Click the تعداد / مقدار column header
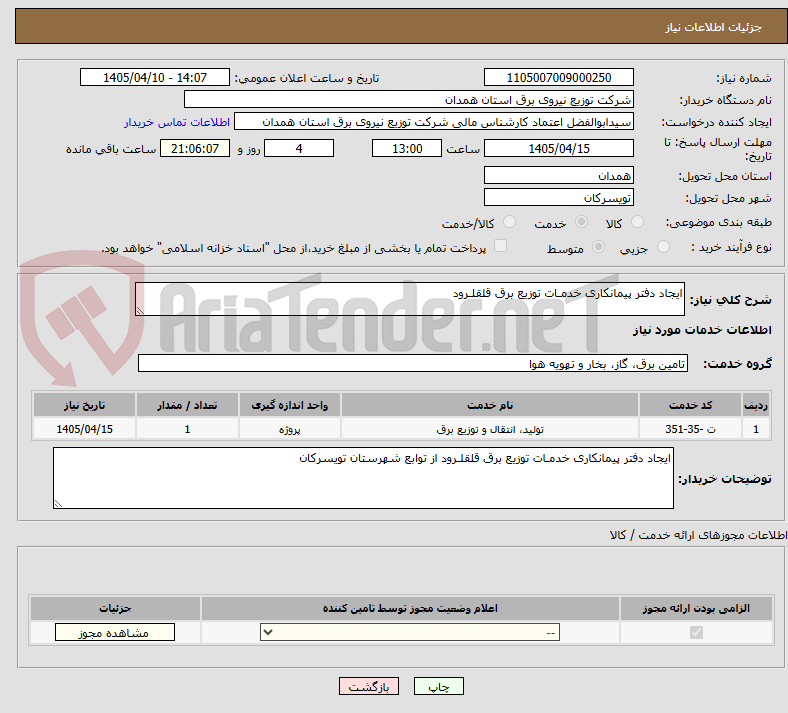Viewport: 788px width, 713px height. (x=187, y=405)
